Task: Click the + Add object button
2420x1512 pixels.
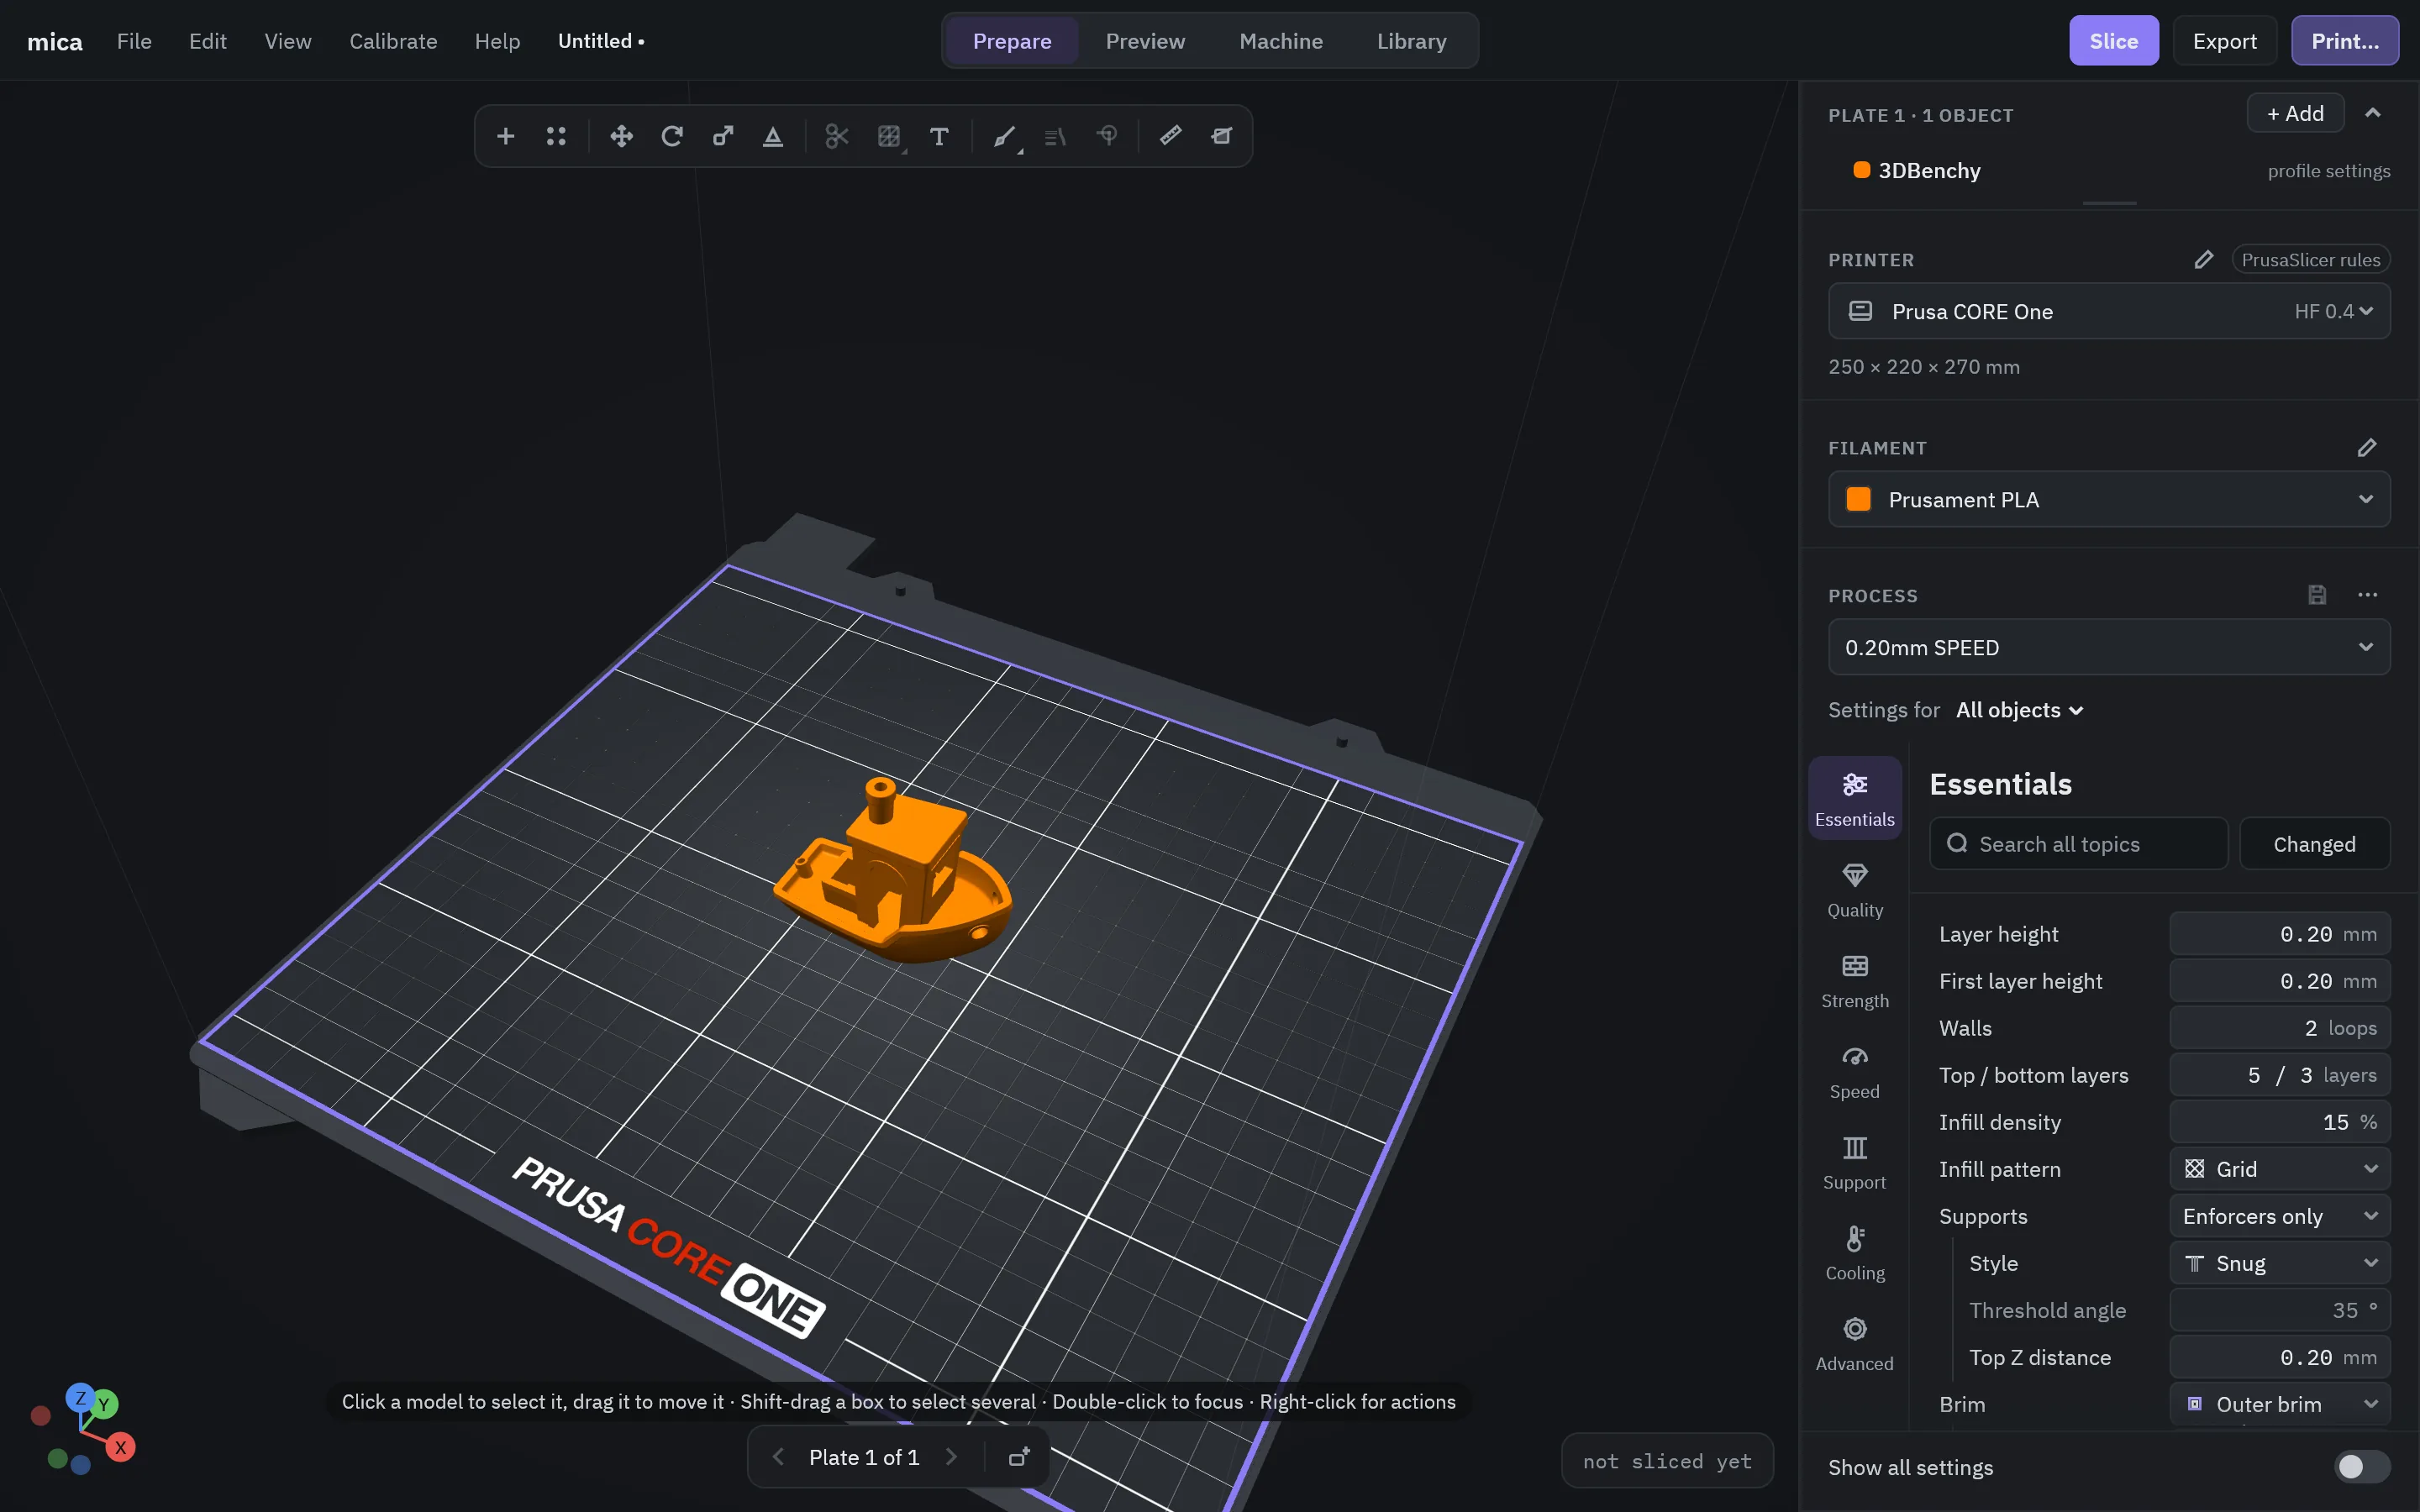Action: [x=2295, y=113]
